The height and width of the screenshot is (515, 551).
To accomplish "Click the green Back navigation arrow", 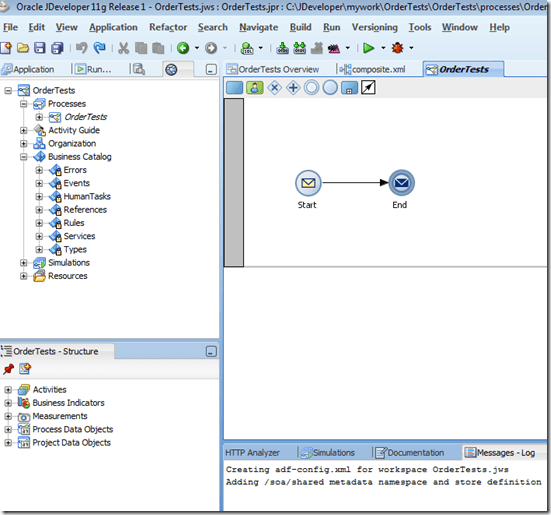I will tap(183, 48).
